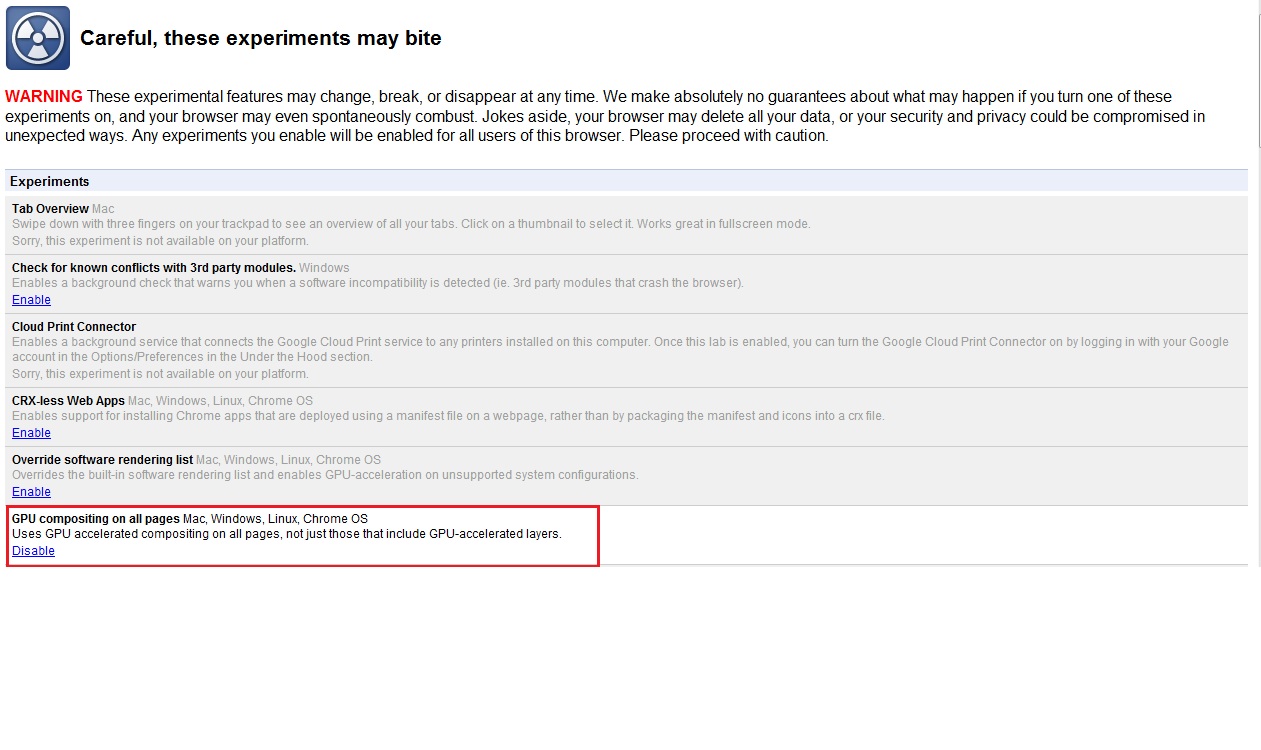The width and height of the screenshot is (1261, 750).
Task: Click the 'Uses GPU accelerated compositing' description
Action: (287, 534)
